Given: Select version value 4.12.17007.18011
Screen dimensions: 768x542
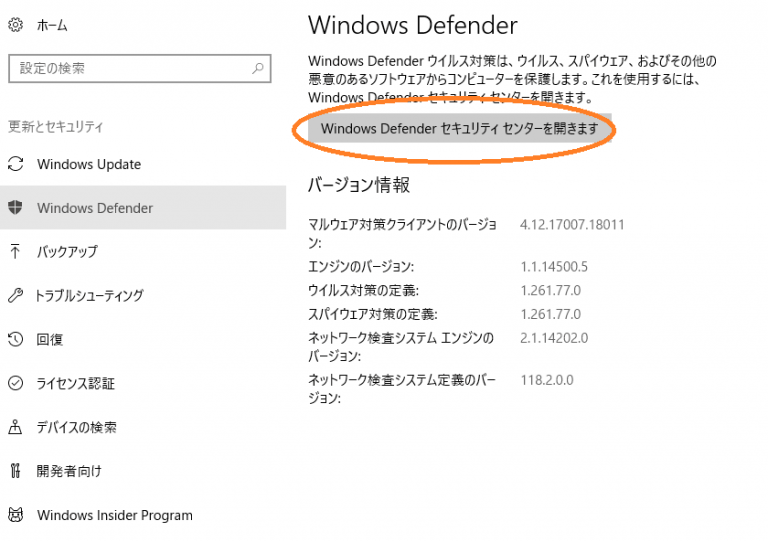Looking at the screenshot, I should point(572,225).
